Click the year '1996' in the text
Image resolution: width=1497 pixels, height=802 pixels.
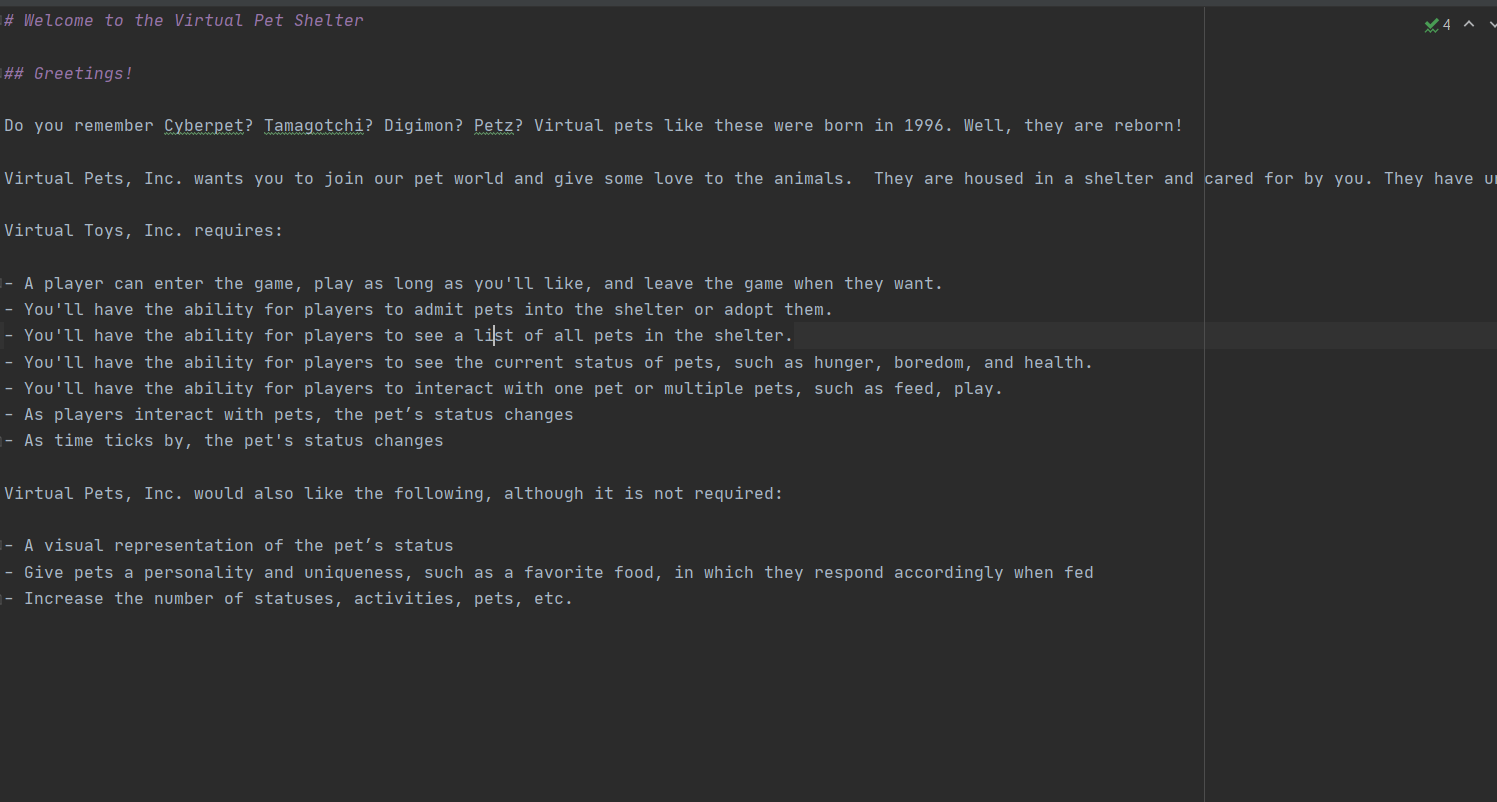924,126
